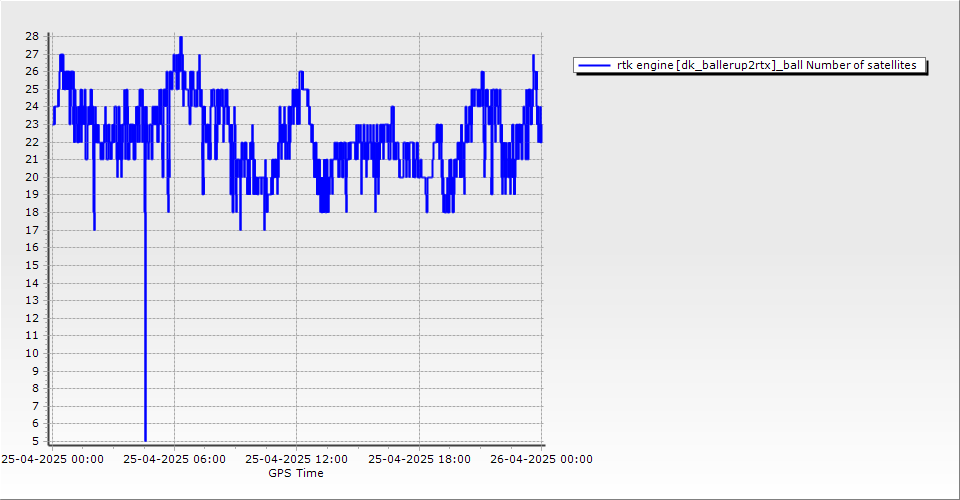Select the '26-04-2025 00:00' x-axis label
This screenshot has height=500, width=960.
541,459
